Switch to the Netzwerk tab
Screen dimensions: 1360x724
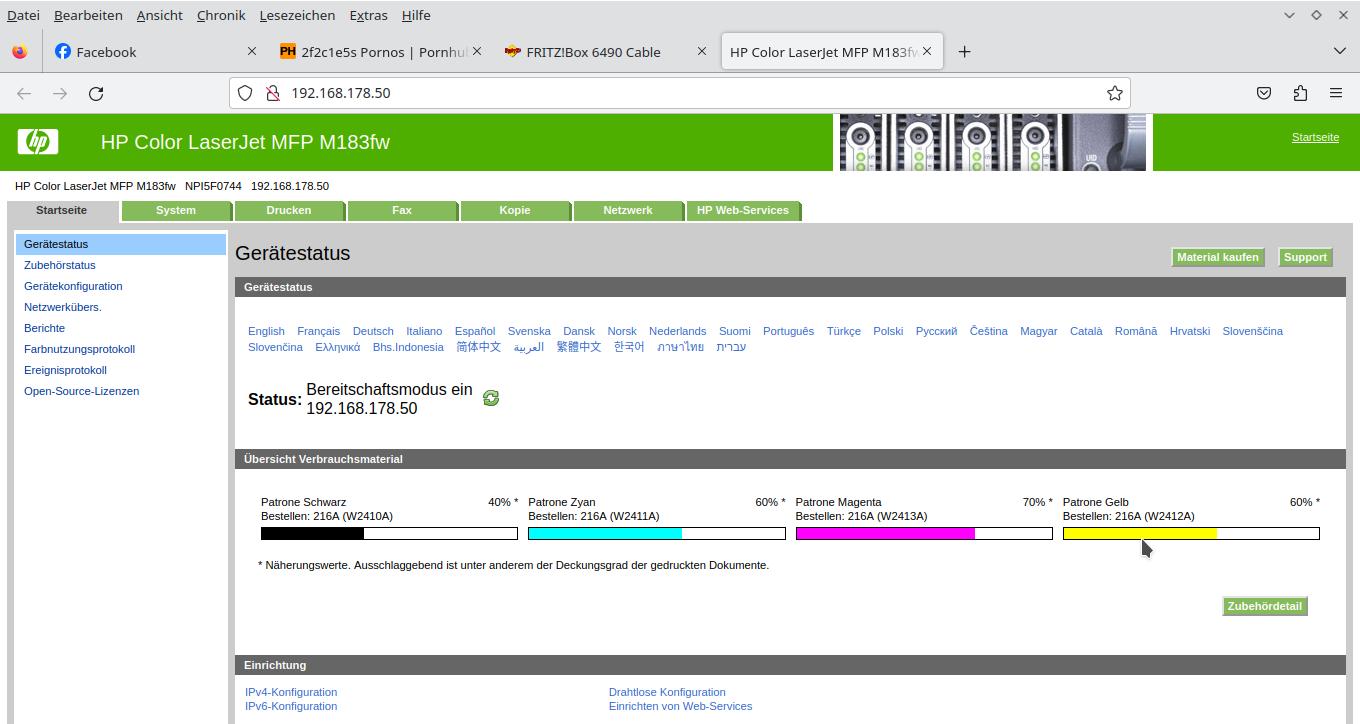click(627, 211)
